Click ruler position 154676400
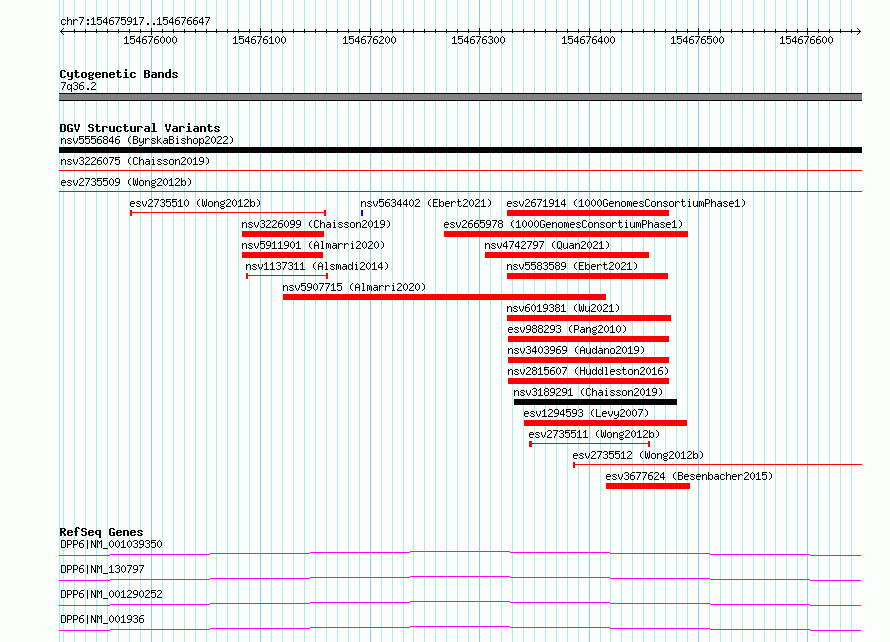Image resolution: width=890 pixels, height=642 pixels. point(588,40)
